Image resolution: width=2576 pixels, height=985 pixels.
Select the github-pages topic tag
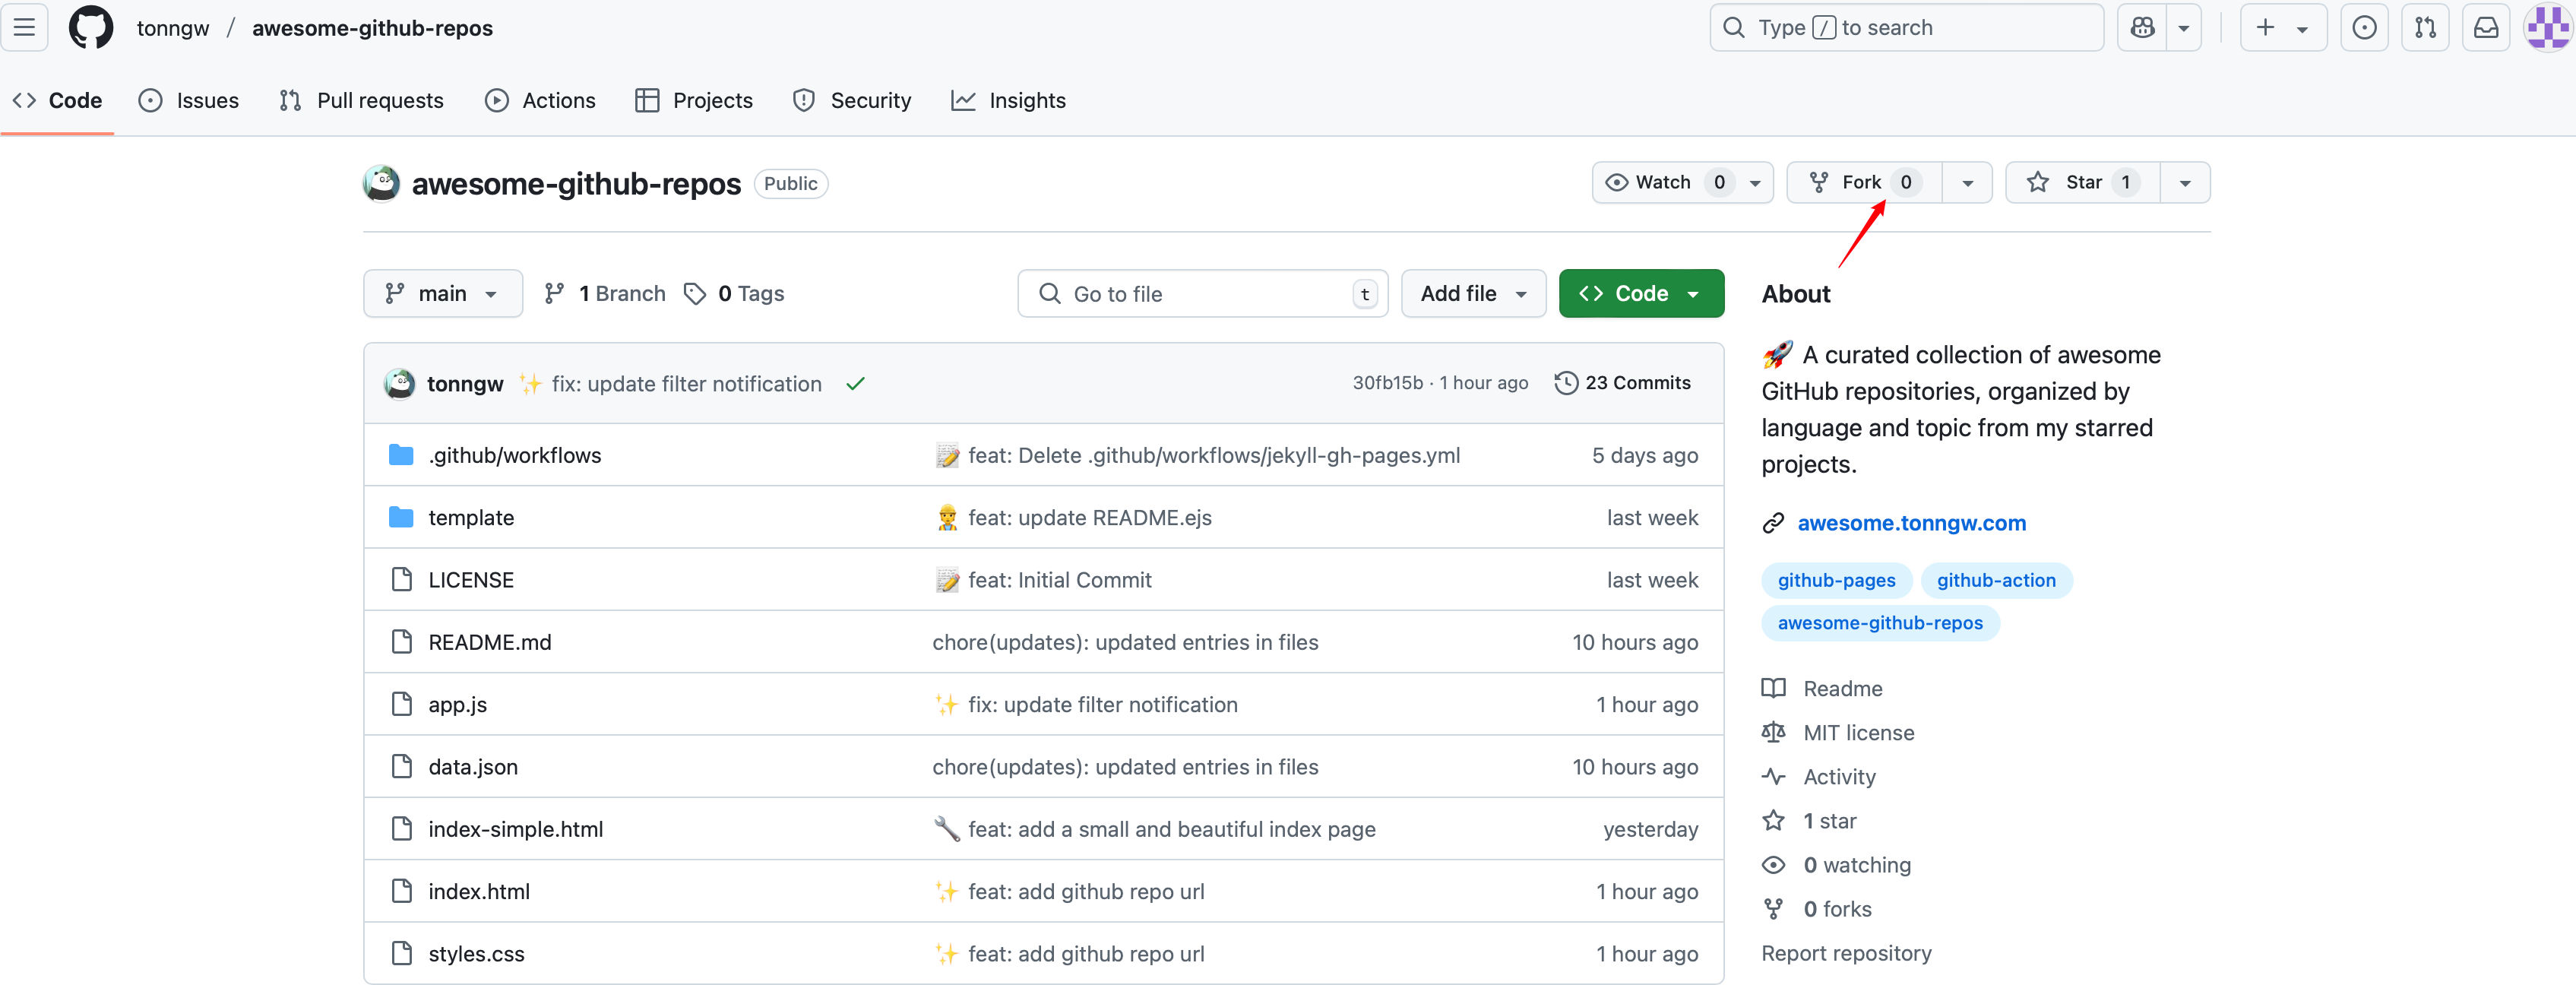(1836, 580)
